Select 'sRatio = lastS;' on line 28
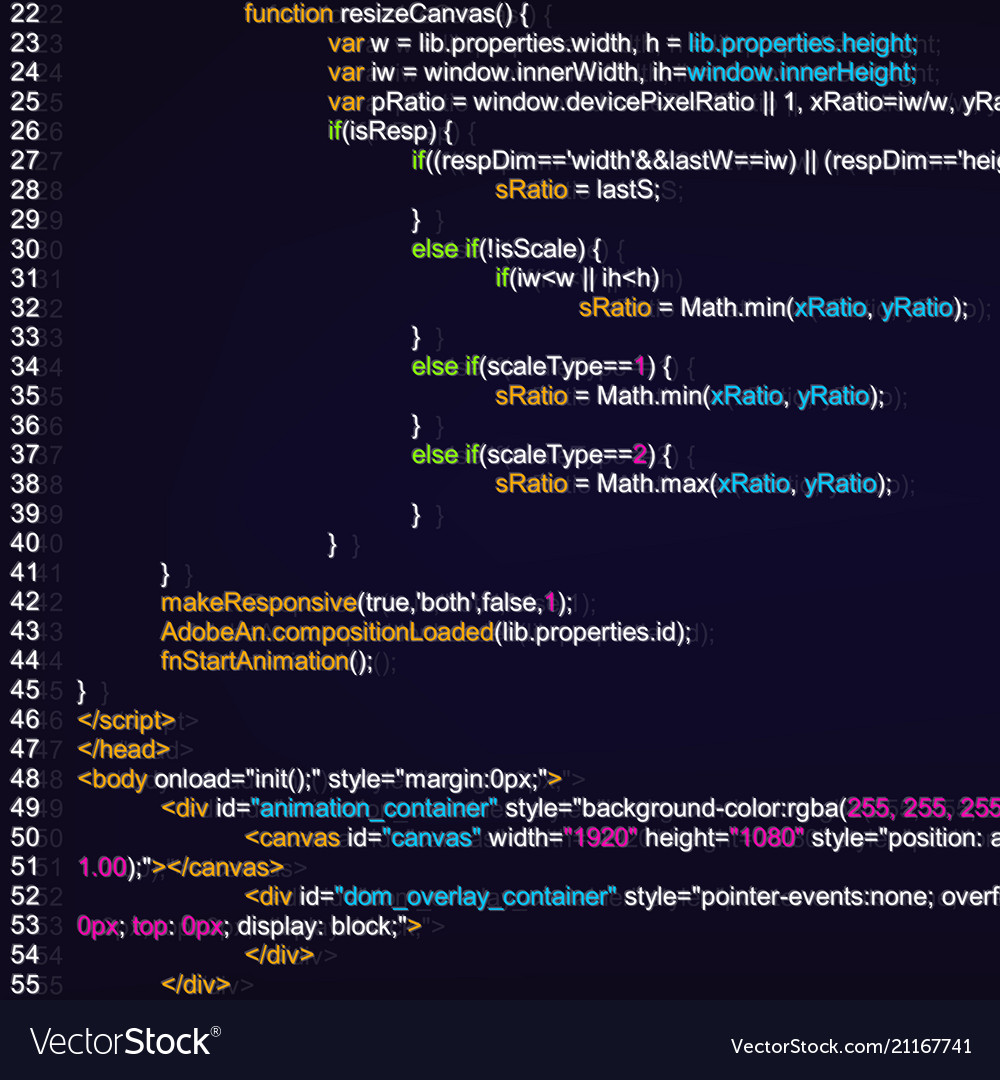1000x1080 pixels. coord(578,190)
